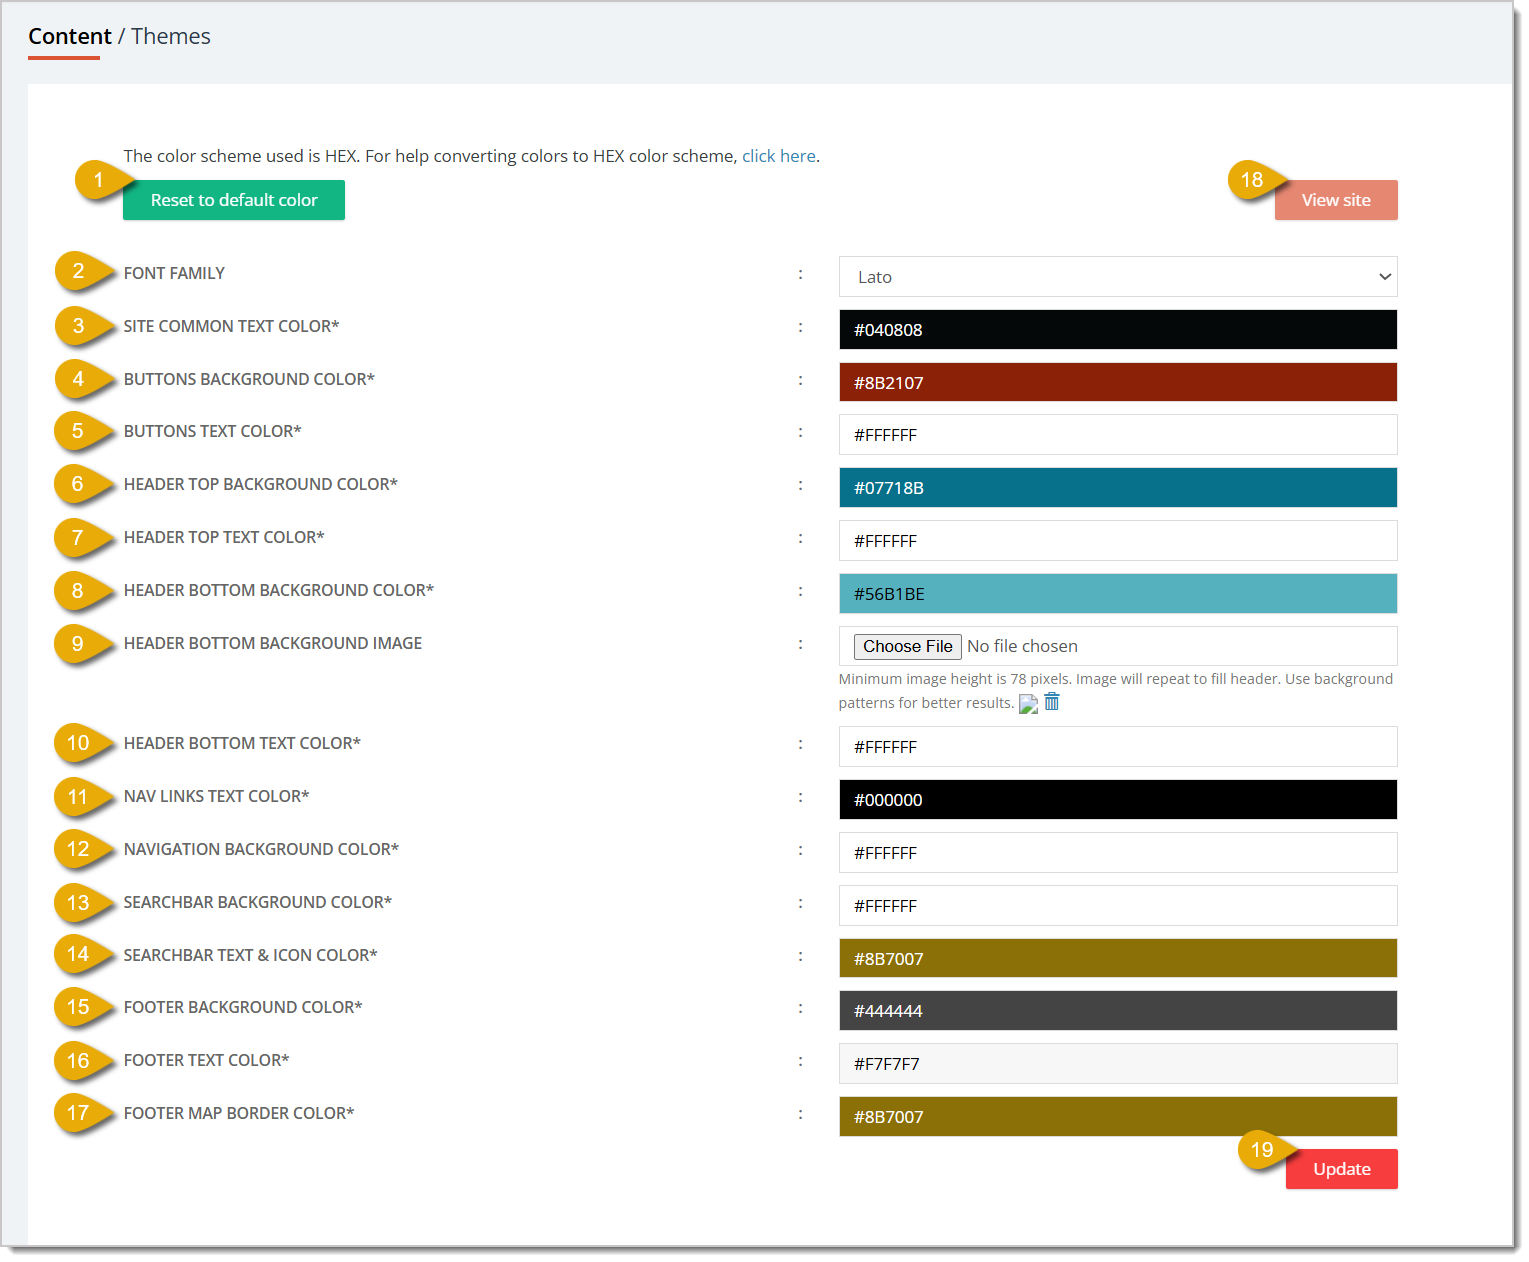Click the Searchbar Background Color field

[x=1118, y=906]
